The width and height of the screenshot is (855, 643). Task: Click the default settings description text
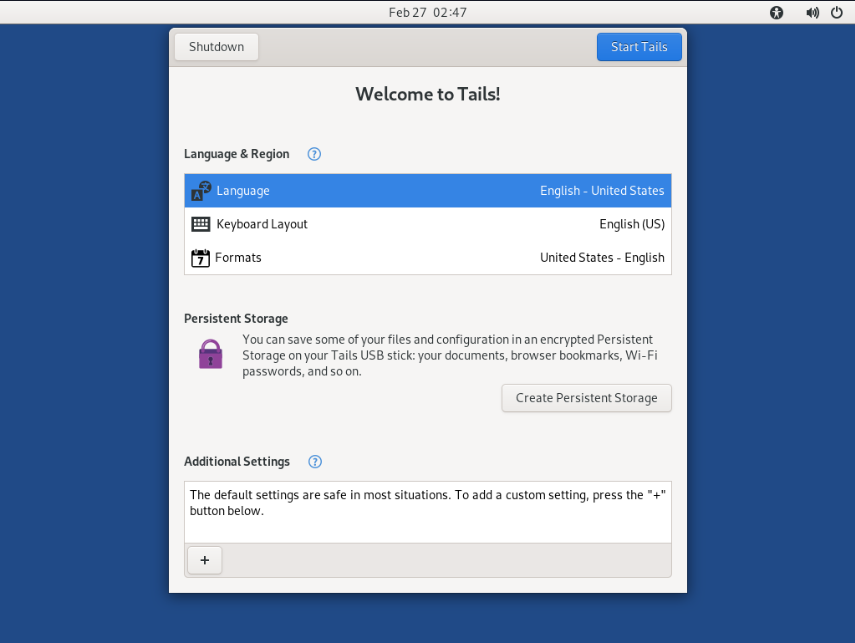pyautogui.click(x=427, y=502)
